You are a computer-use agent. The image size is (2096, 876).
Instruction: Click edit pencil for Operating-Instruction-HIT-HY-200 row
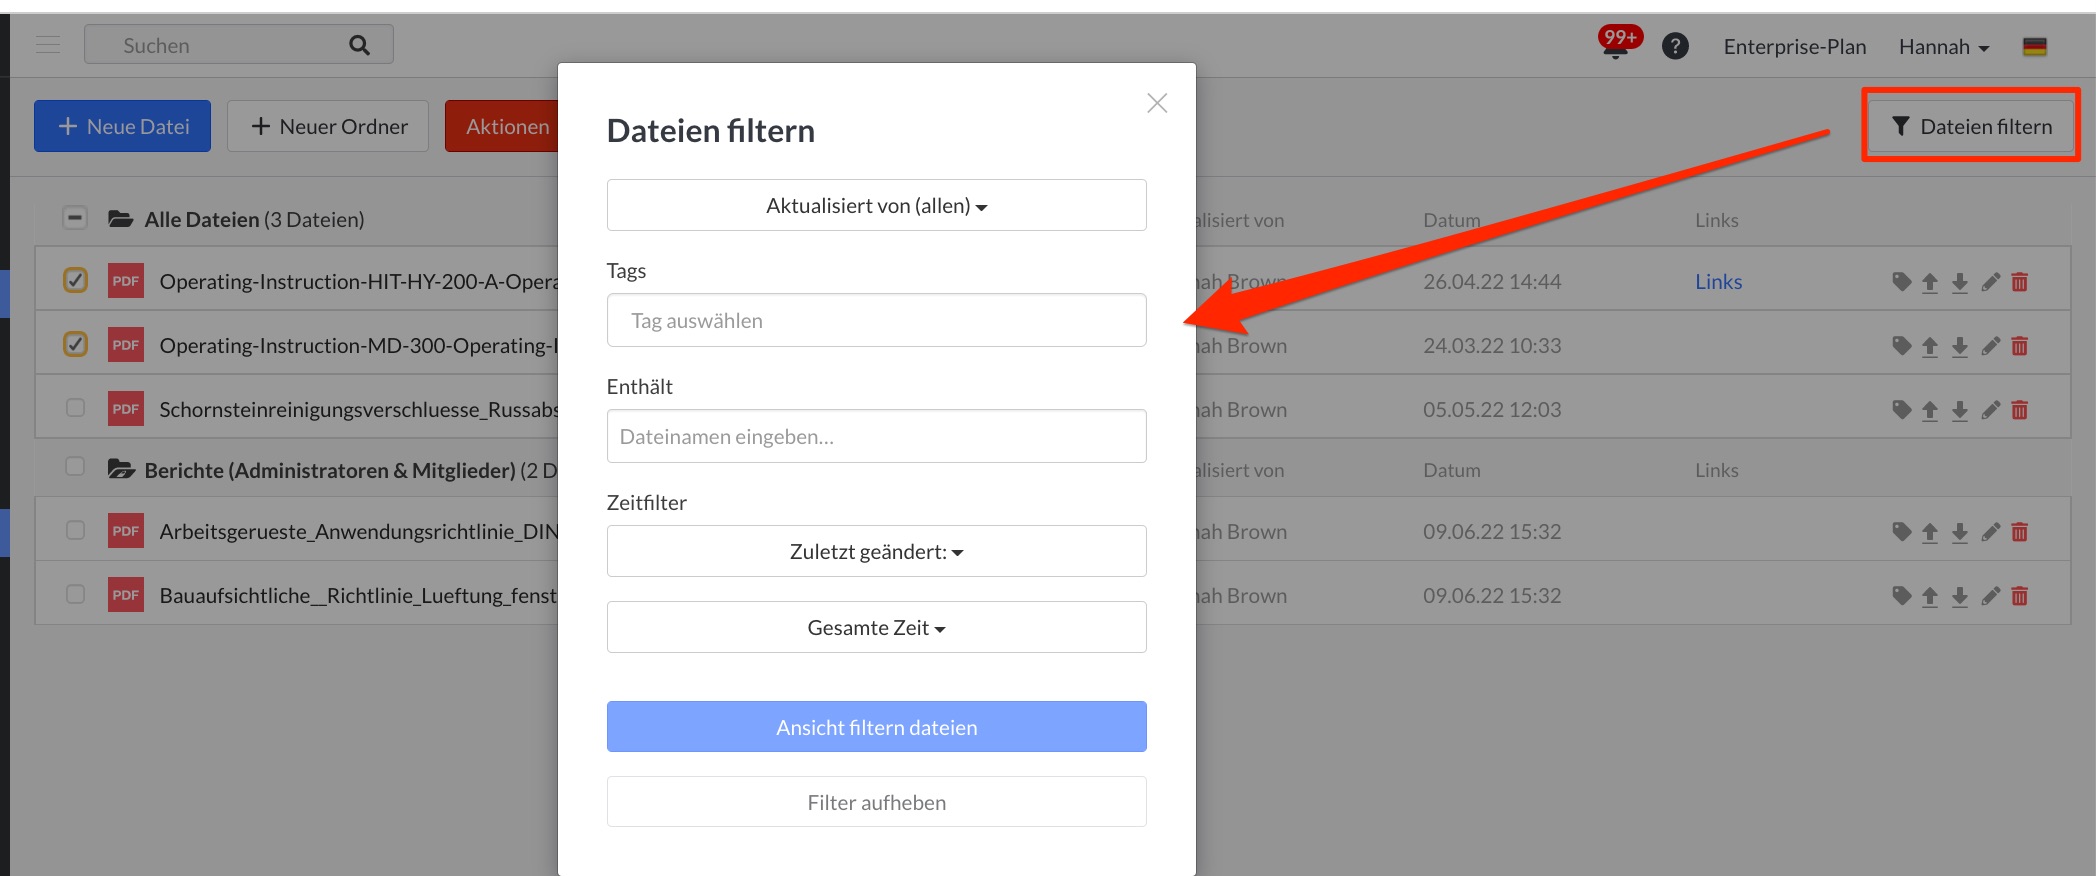coord(1990,282)
